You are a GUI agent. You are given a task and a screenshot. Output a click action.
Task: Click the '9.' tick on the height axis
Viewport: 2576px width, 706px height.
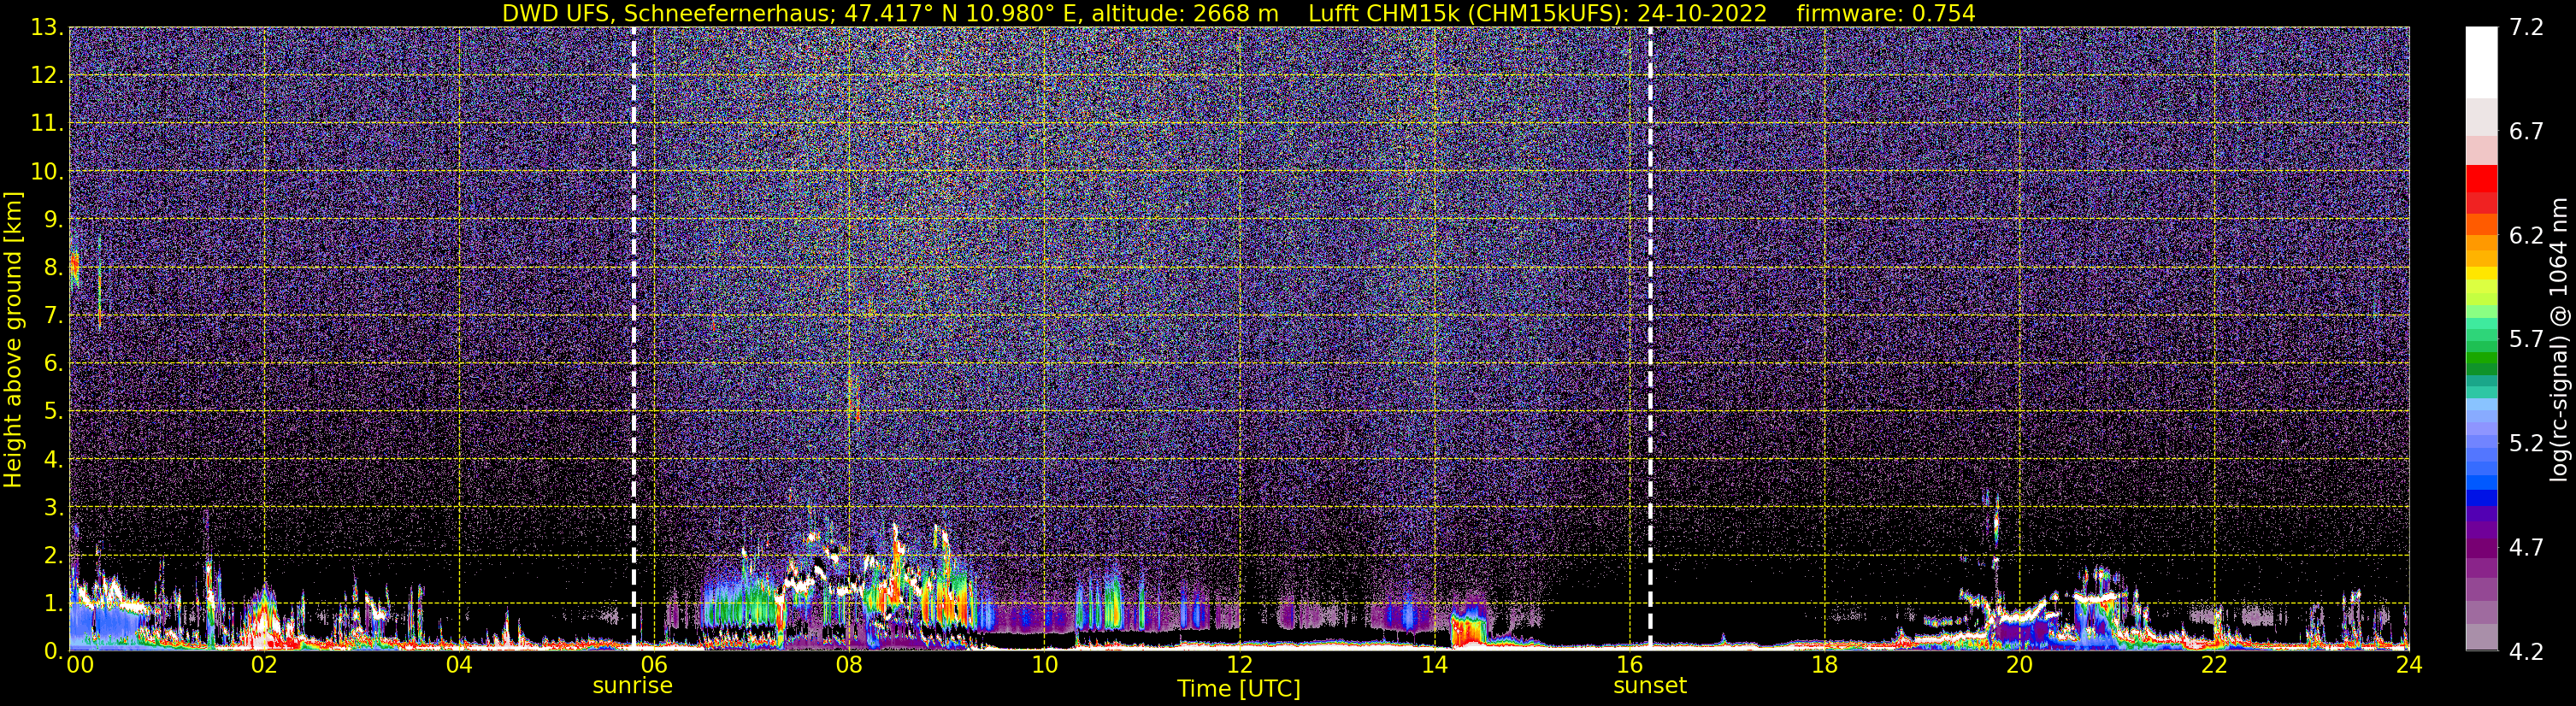pyautogui.click(x=53, y=220)
